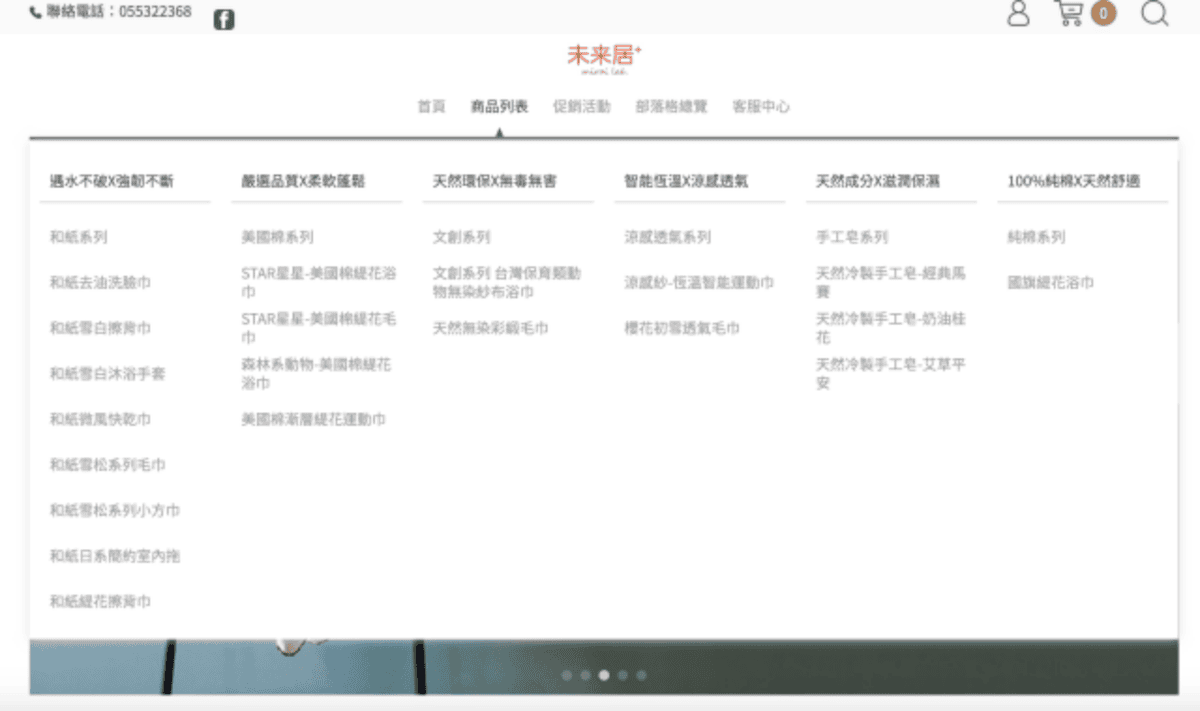Select 國旗緹花浴巾 link
Screen dimensions: 1200x711
(x=1050, y=283)
